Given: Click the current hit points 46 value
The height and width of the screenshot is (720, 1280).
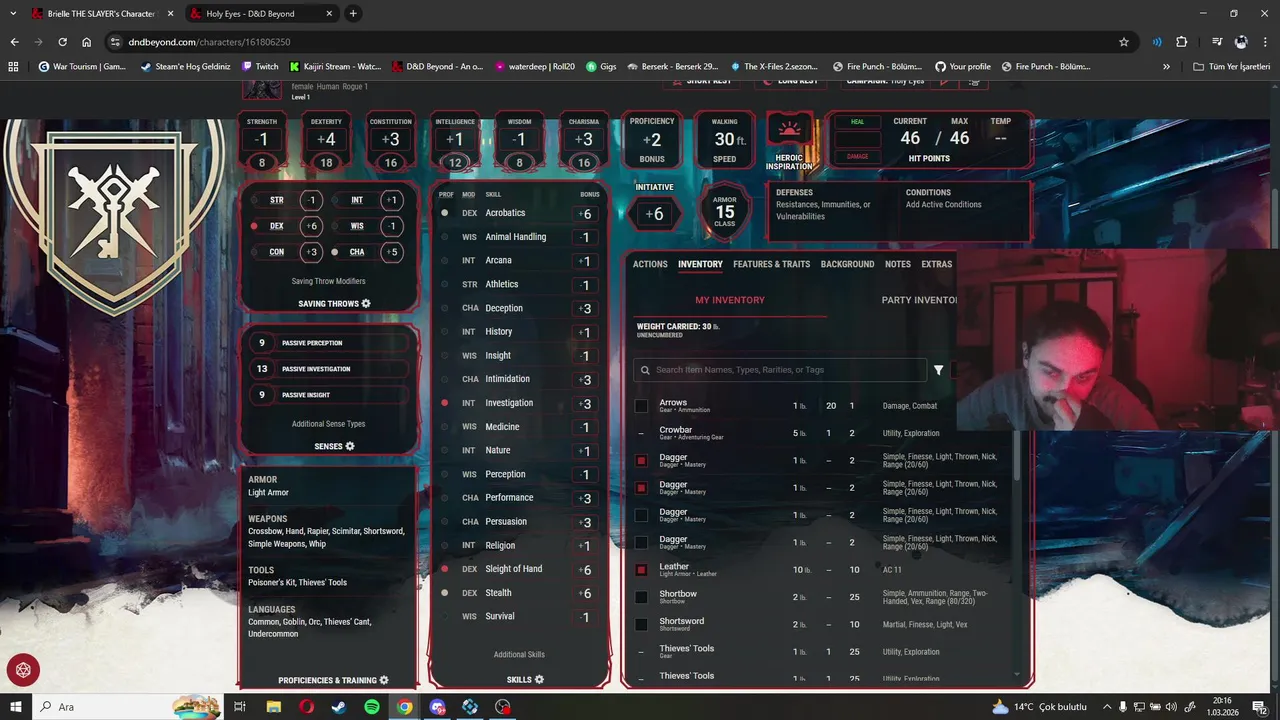Looking at the screenshot, I should [910, 139].
